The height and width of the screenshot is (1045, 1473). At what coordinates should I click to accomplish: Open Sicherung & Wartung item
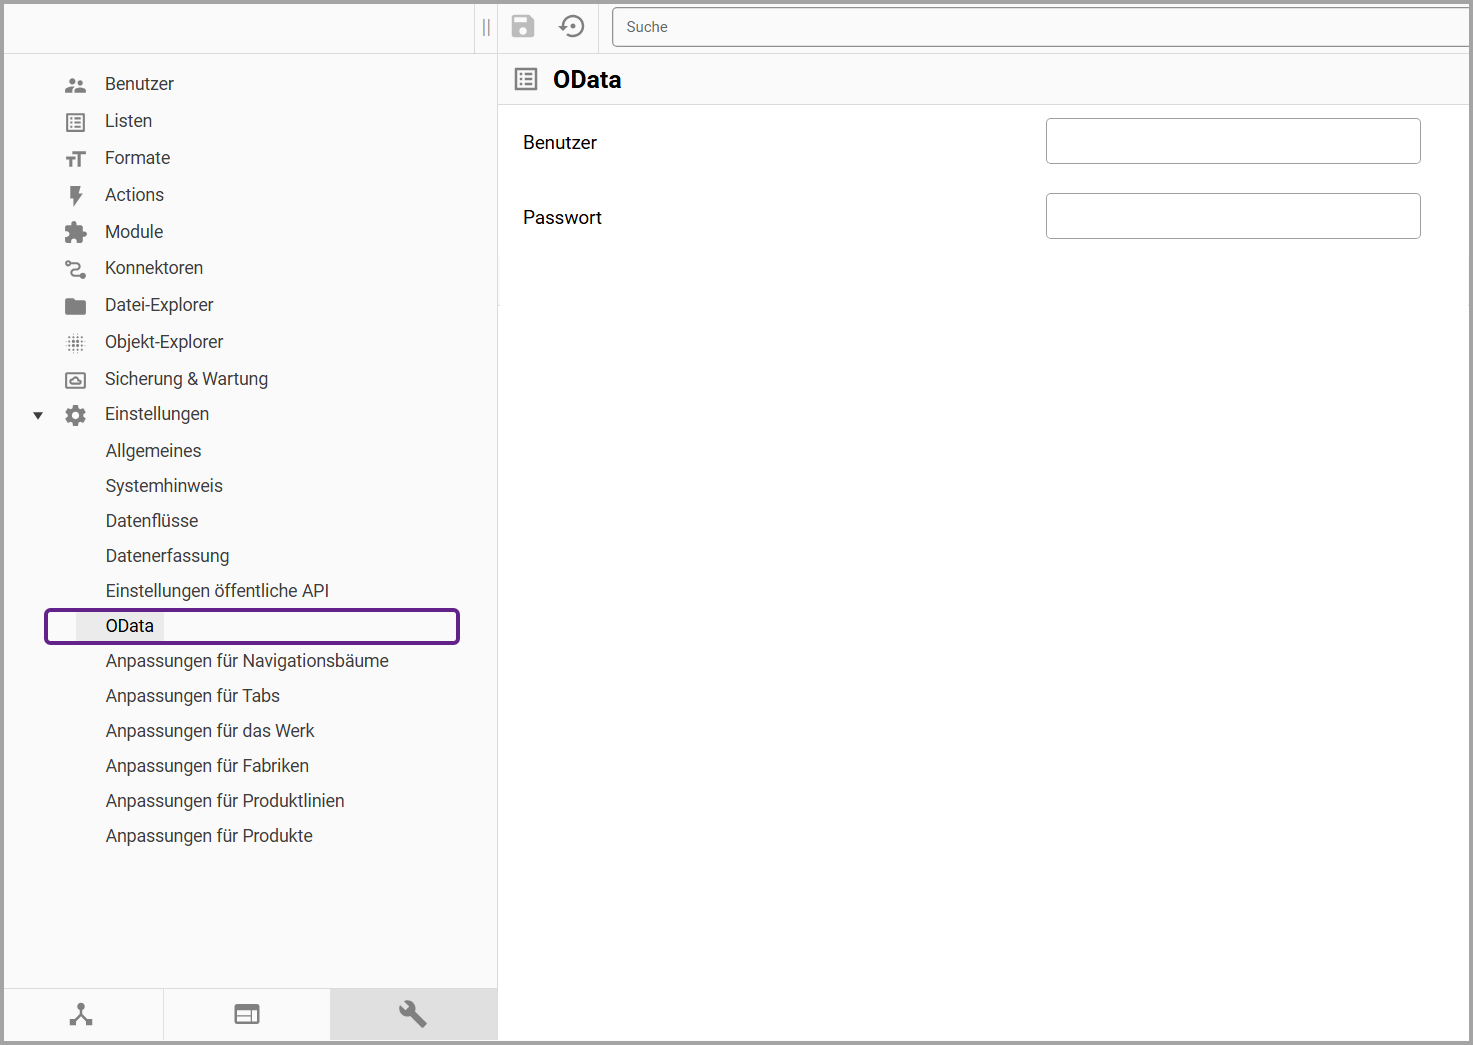(x=186, y=379)
